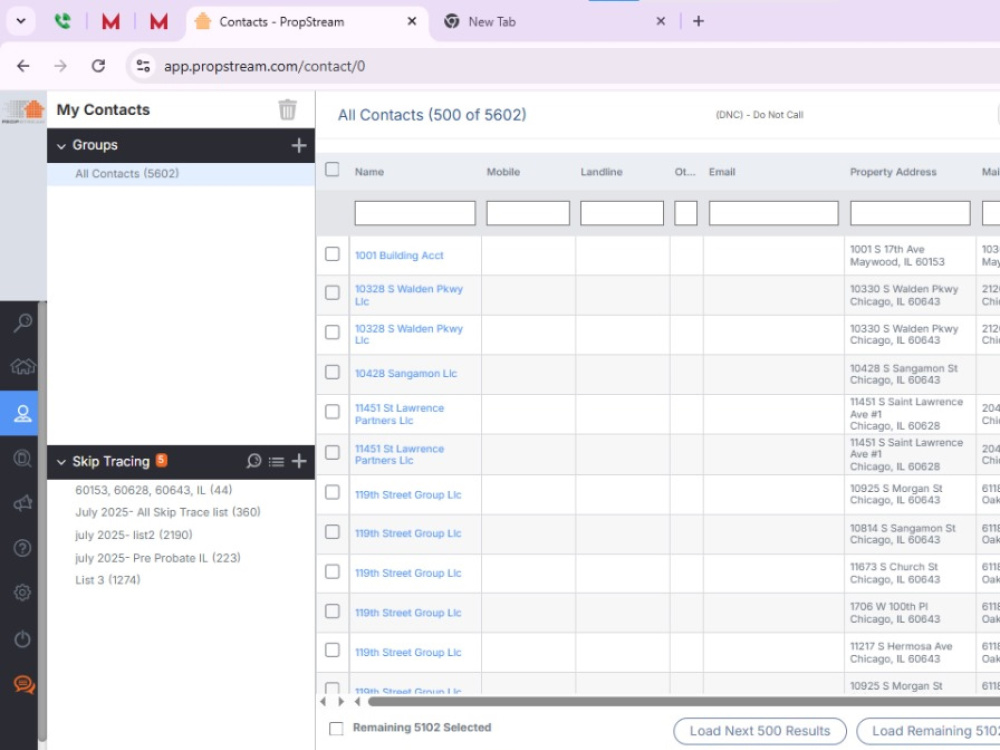Open List 3 (1274)
The image size is (1000, 750).
point(108,580)
